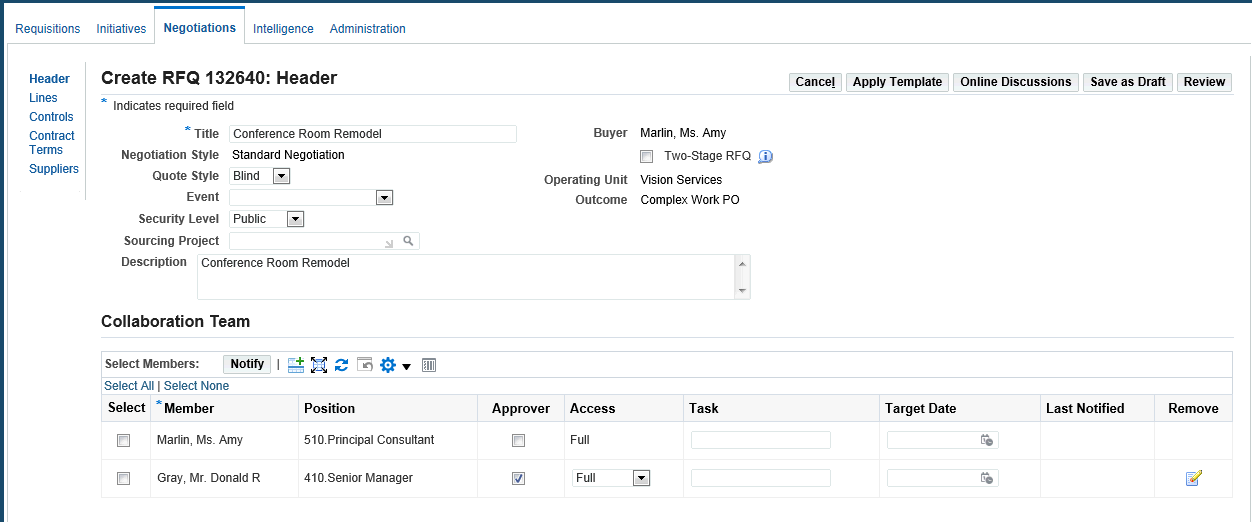Open calendar picker for Amy Marlin's Target Date
This screenshot has height=522, width=1252.
point(986,440)
